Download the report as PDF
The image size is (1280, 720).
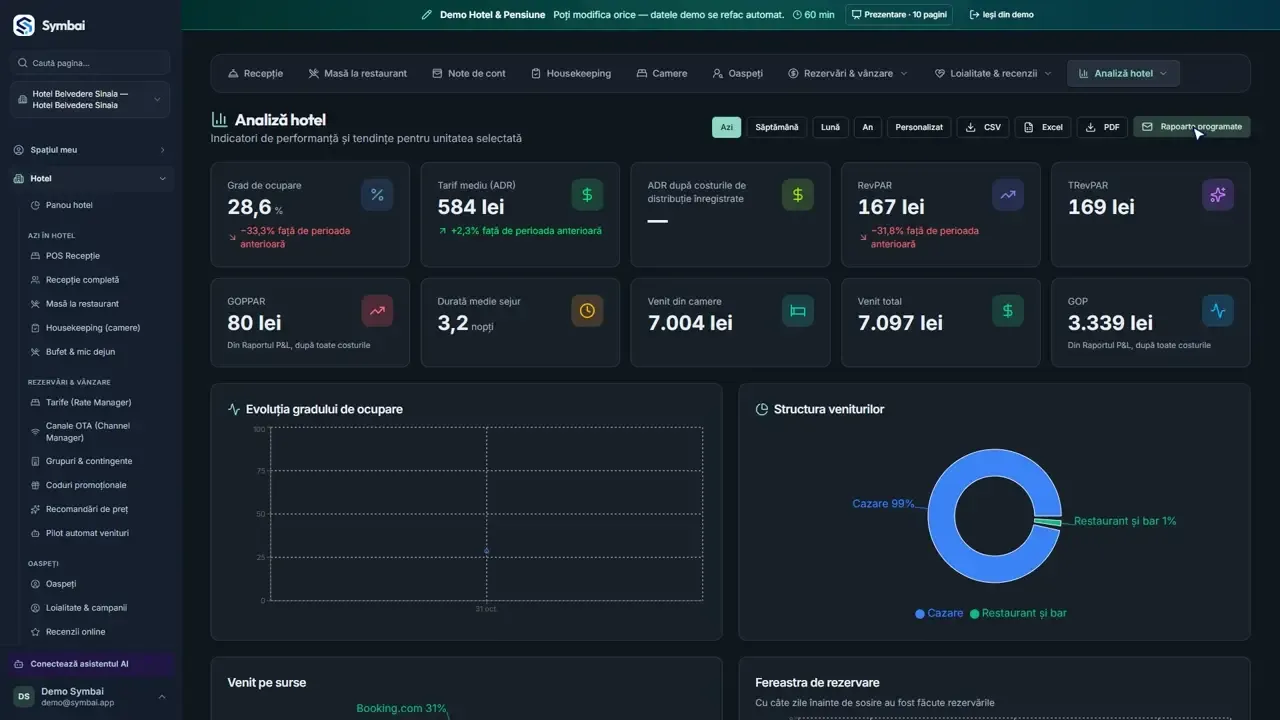tap(1102, 127)
